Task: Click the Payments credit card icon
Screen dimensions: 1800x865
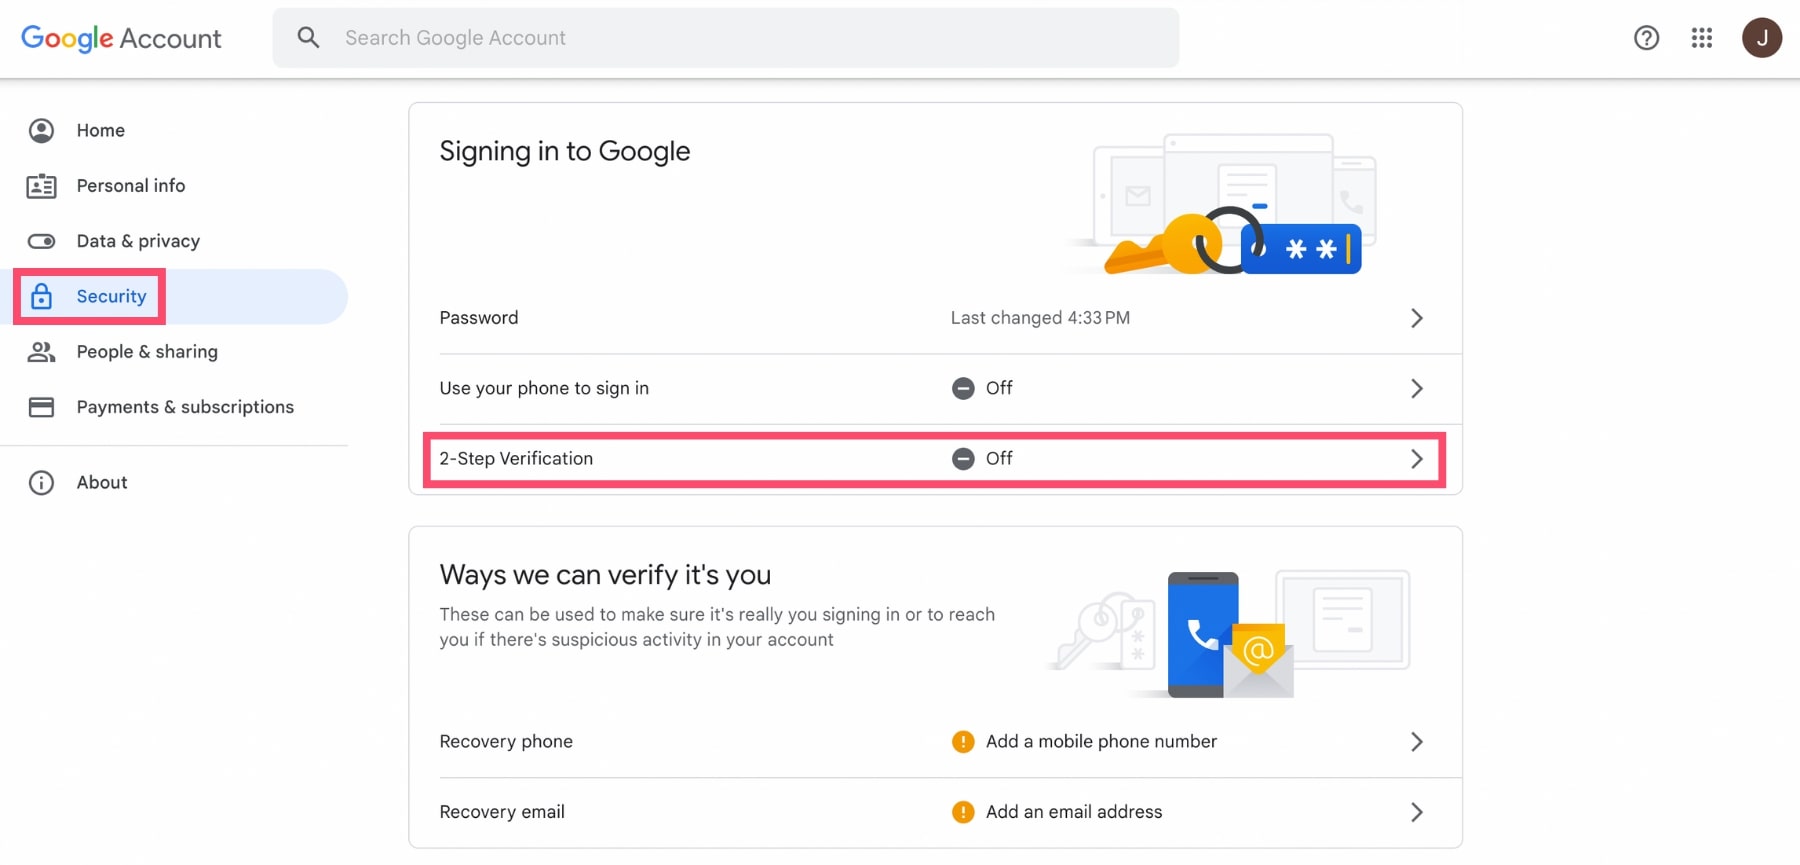Action: [x=41, y=407]
